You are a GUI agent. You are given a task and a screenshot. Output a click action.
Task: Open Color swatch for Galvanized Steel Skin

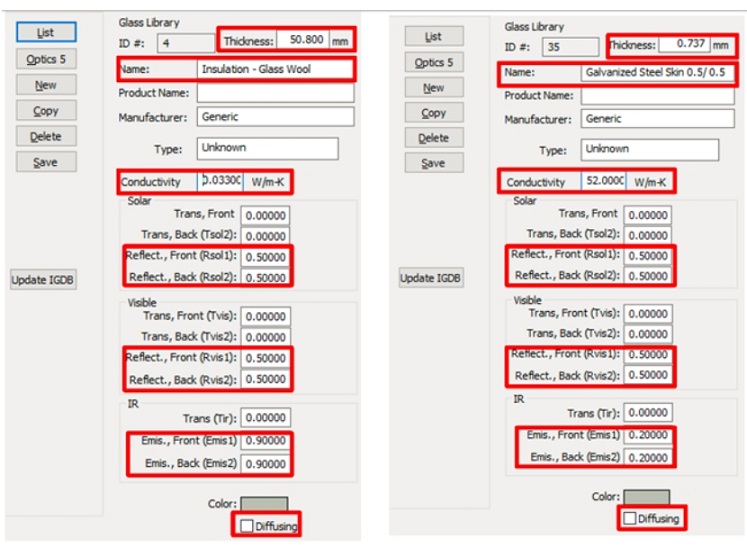(646, 497)
